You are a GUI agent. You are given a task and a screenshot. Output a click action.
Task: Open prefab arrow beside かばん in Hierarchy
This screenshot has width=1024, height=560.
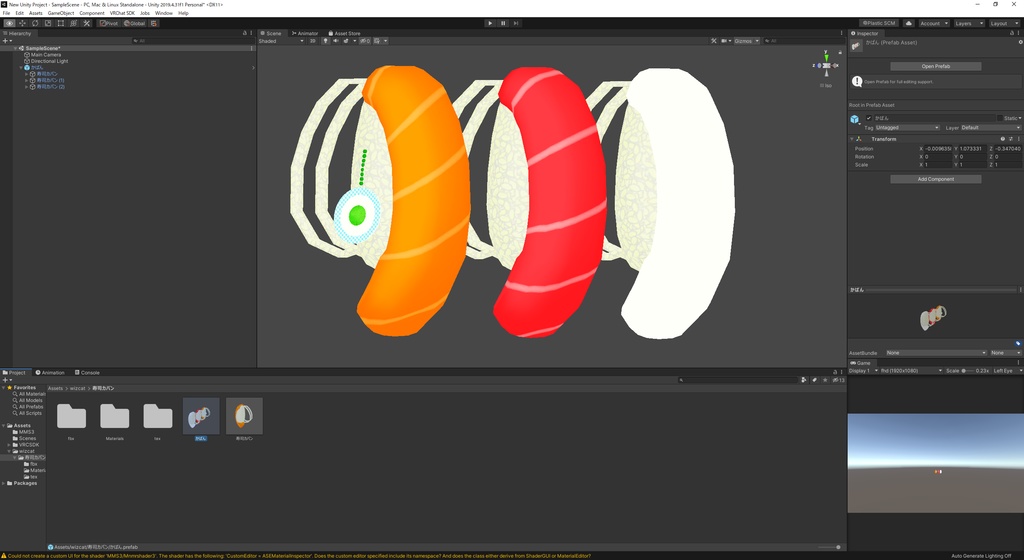pos(253,68)
